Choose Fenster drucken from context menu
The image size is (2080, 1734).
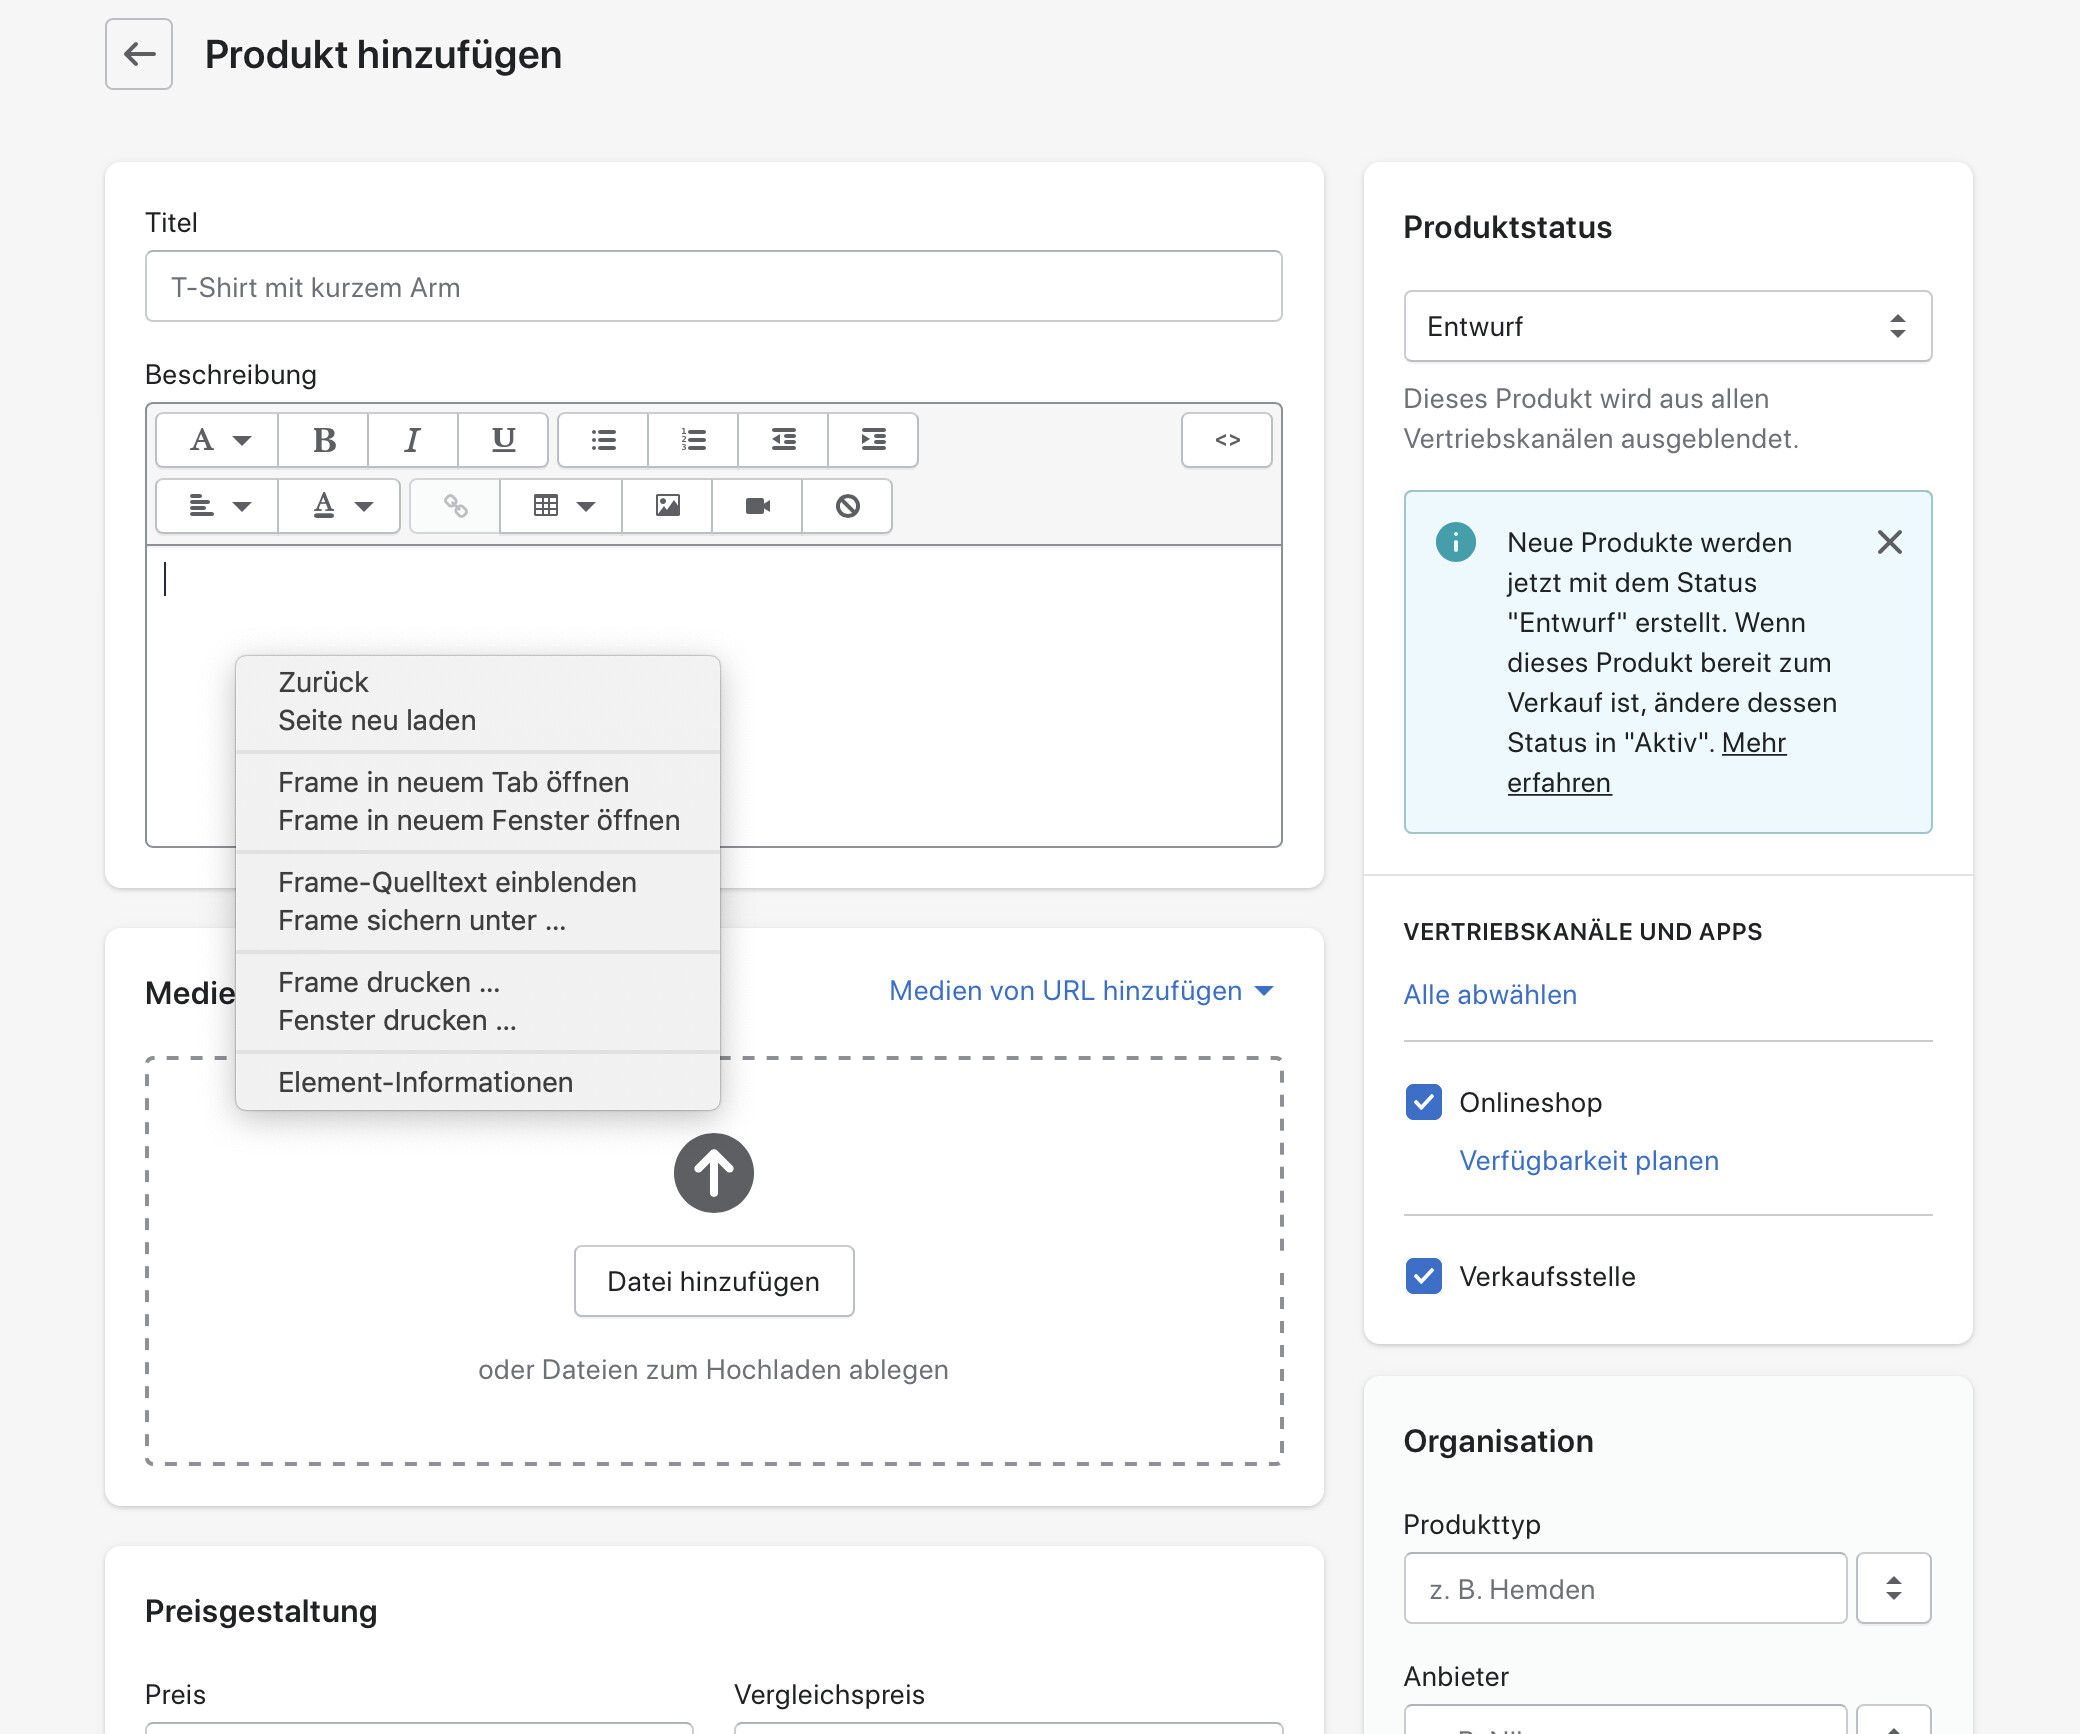pyautogui.click(x=478, y=1020)
